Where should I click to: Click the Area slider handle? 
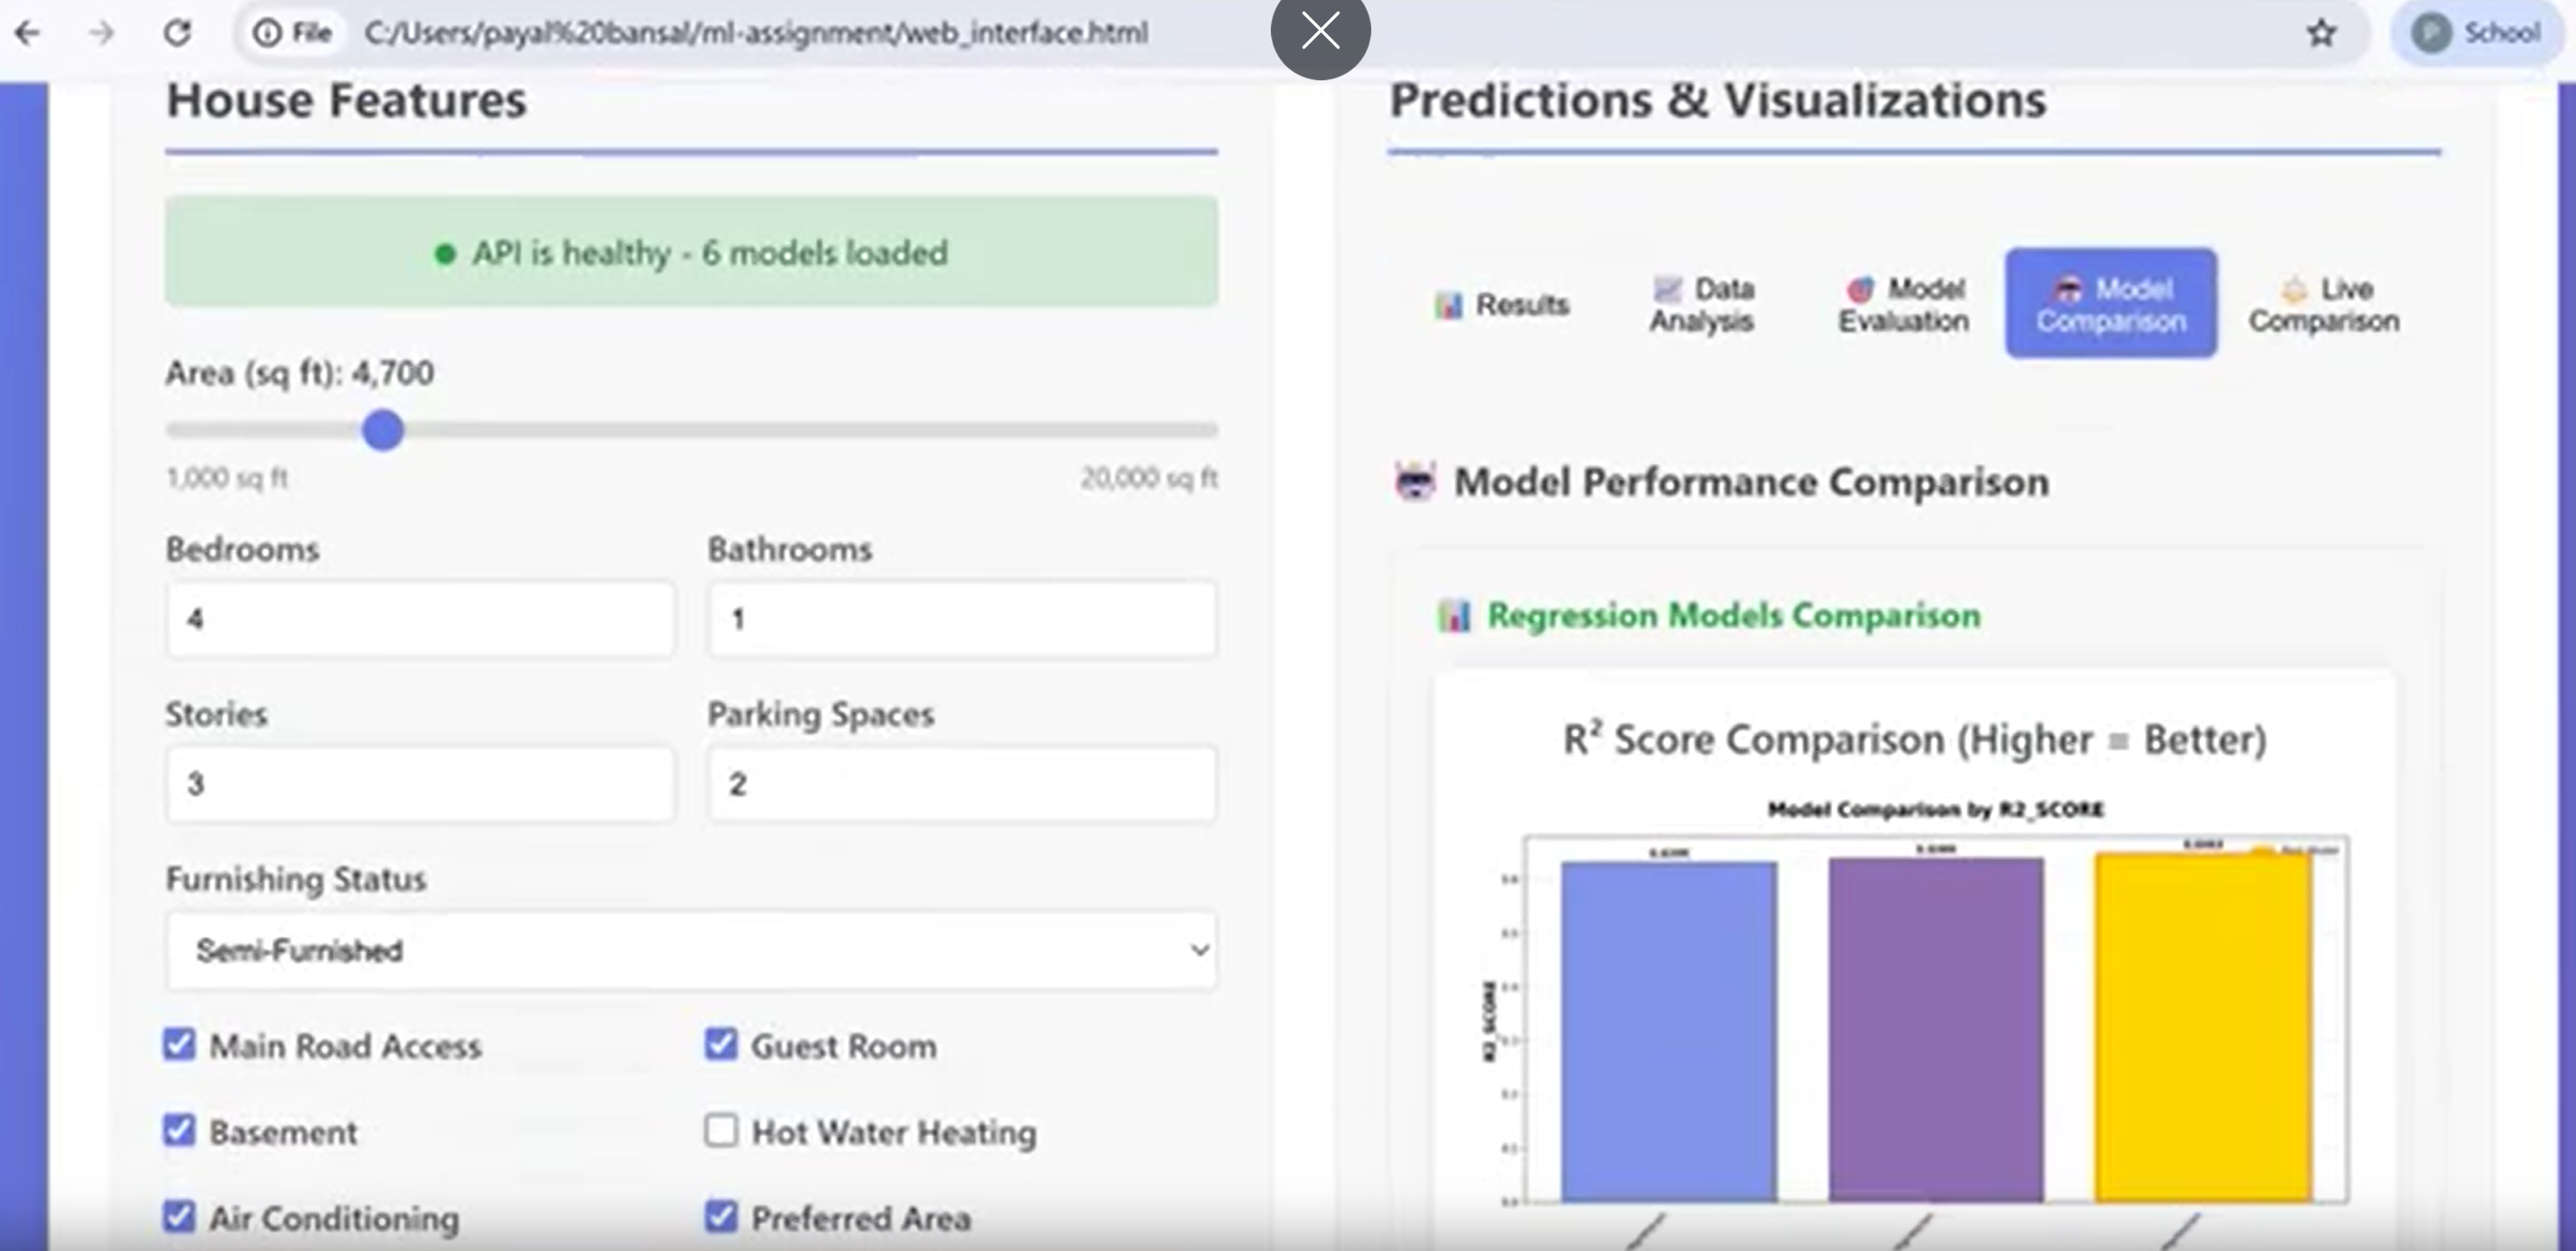(x=383, y=431)
